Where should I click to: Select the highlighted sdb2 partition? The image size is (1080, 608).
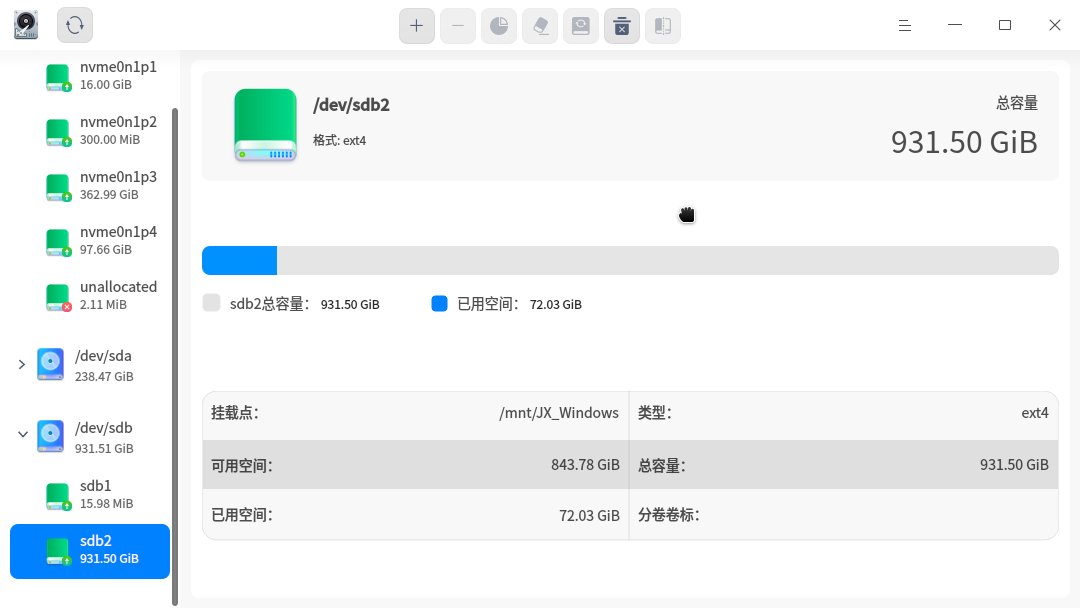point(90,552)
